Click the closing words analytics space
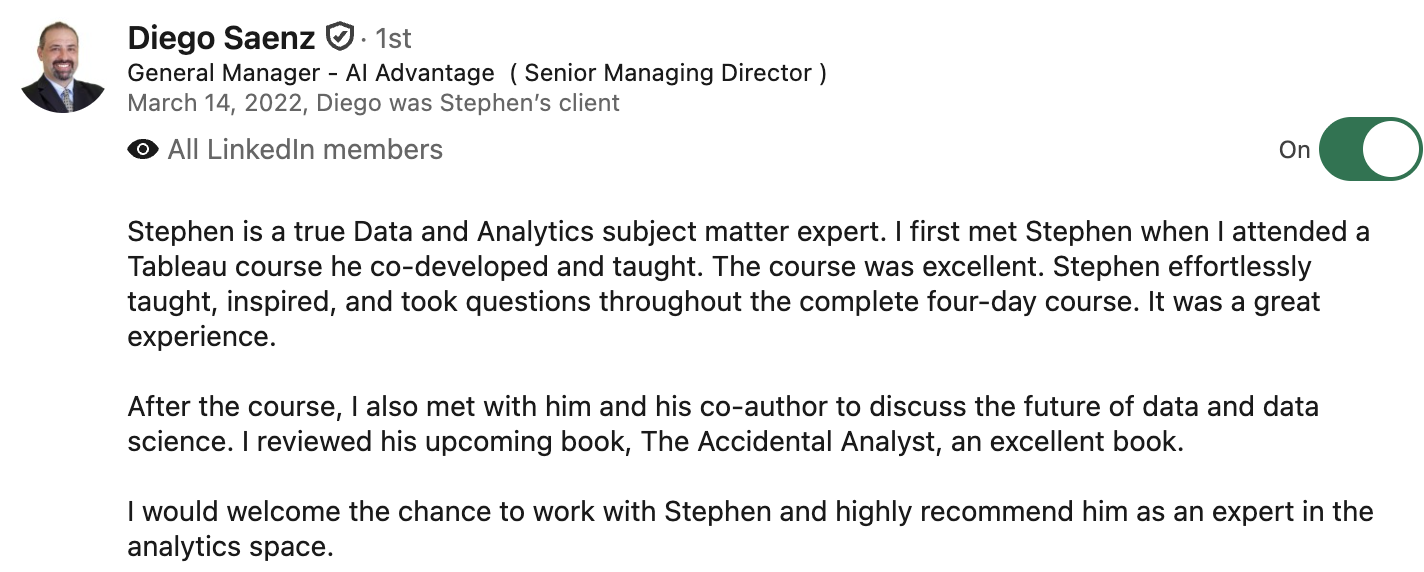1424x572 pixels. click(229, 548)
